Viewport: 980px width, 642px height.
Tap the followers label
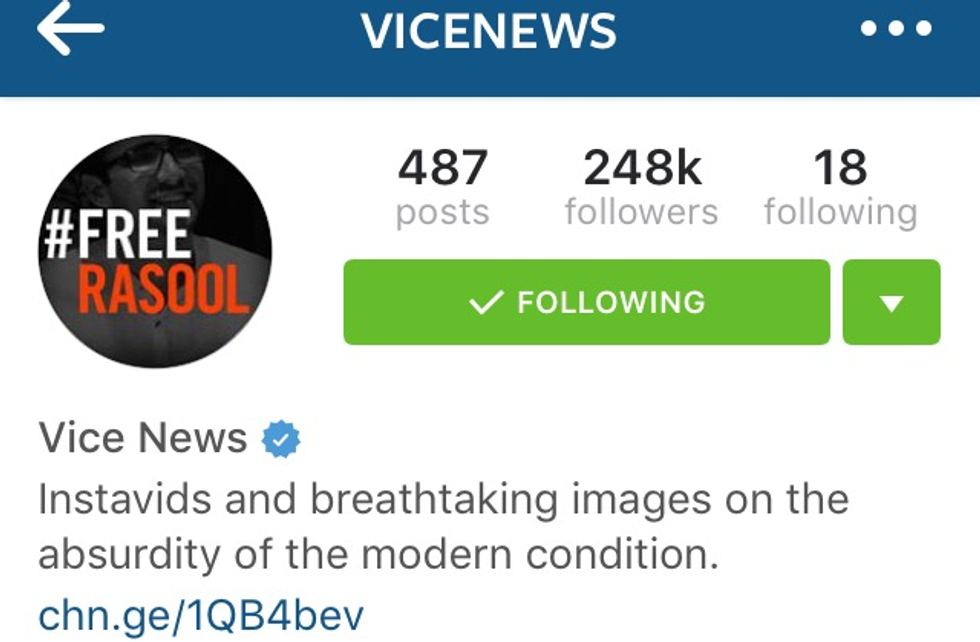pyautogui.click(x=642, y=212)
